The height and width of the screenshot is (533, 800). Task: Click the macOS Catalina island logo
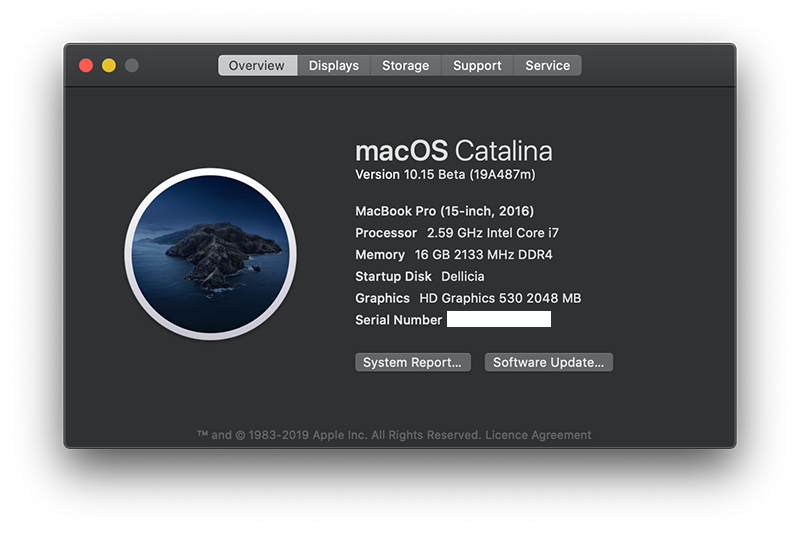[210, 254]
